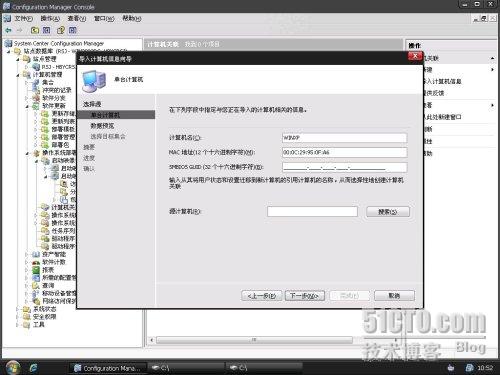Image resolution: width=500 pixels, height=375 pixels.
Task: Collapse the 站点数据库 tree node
Action: 9,52
